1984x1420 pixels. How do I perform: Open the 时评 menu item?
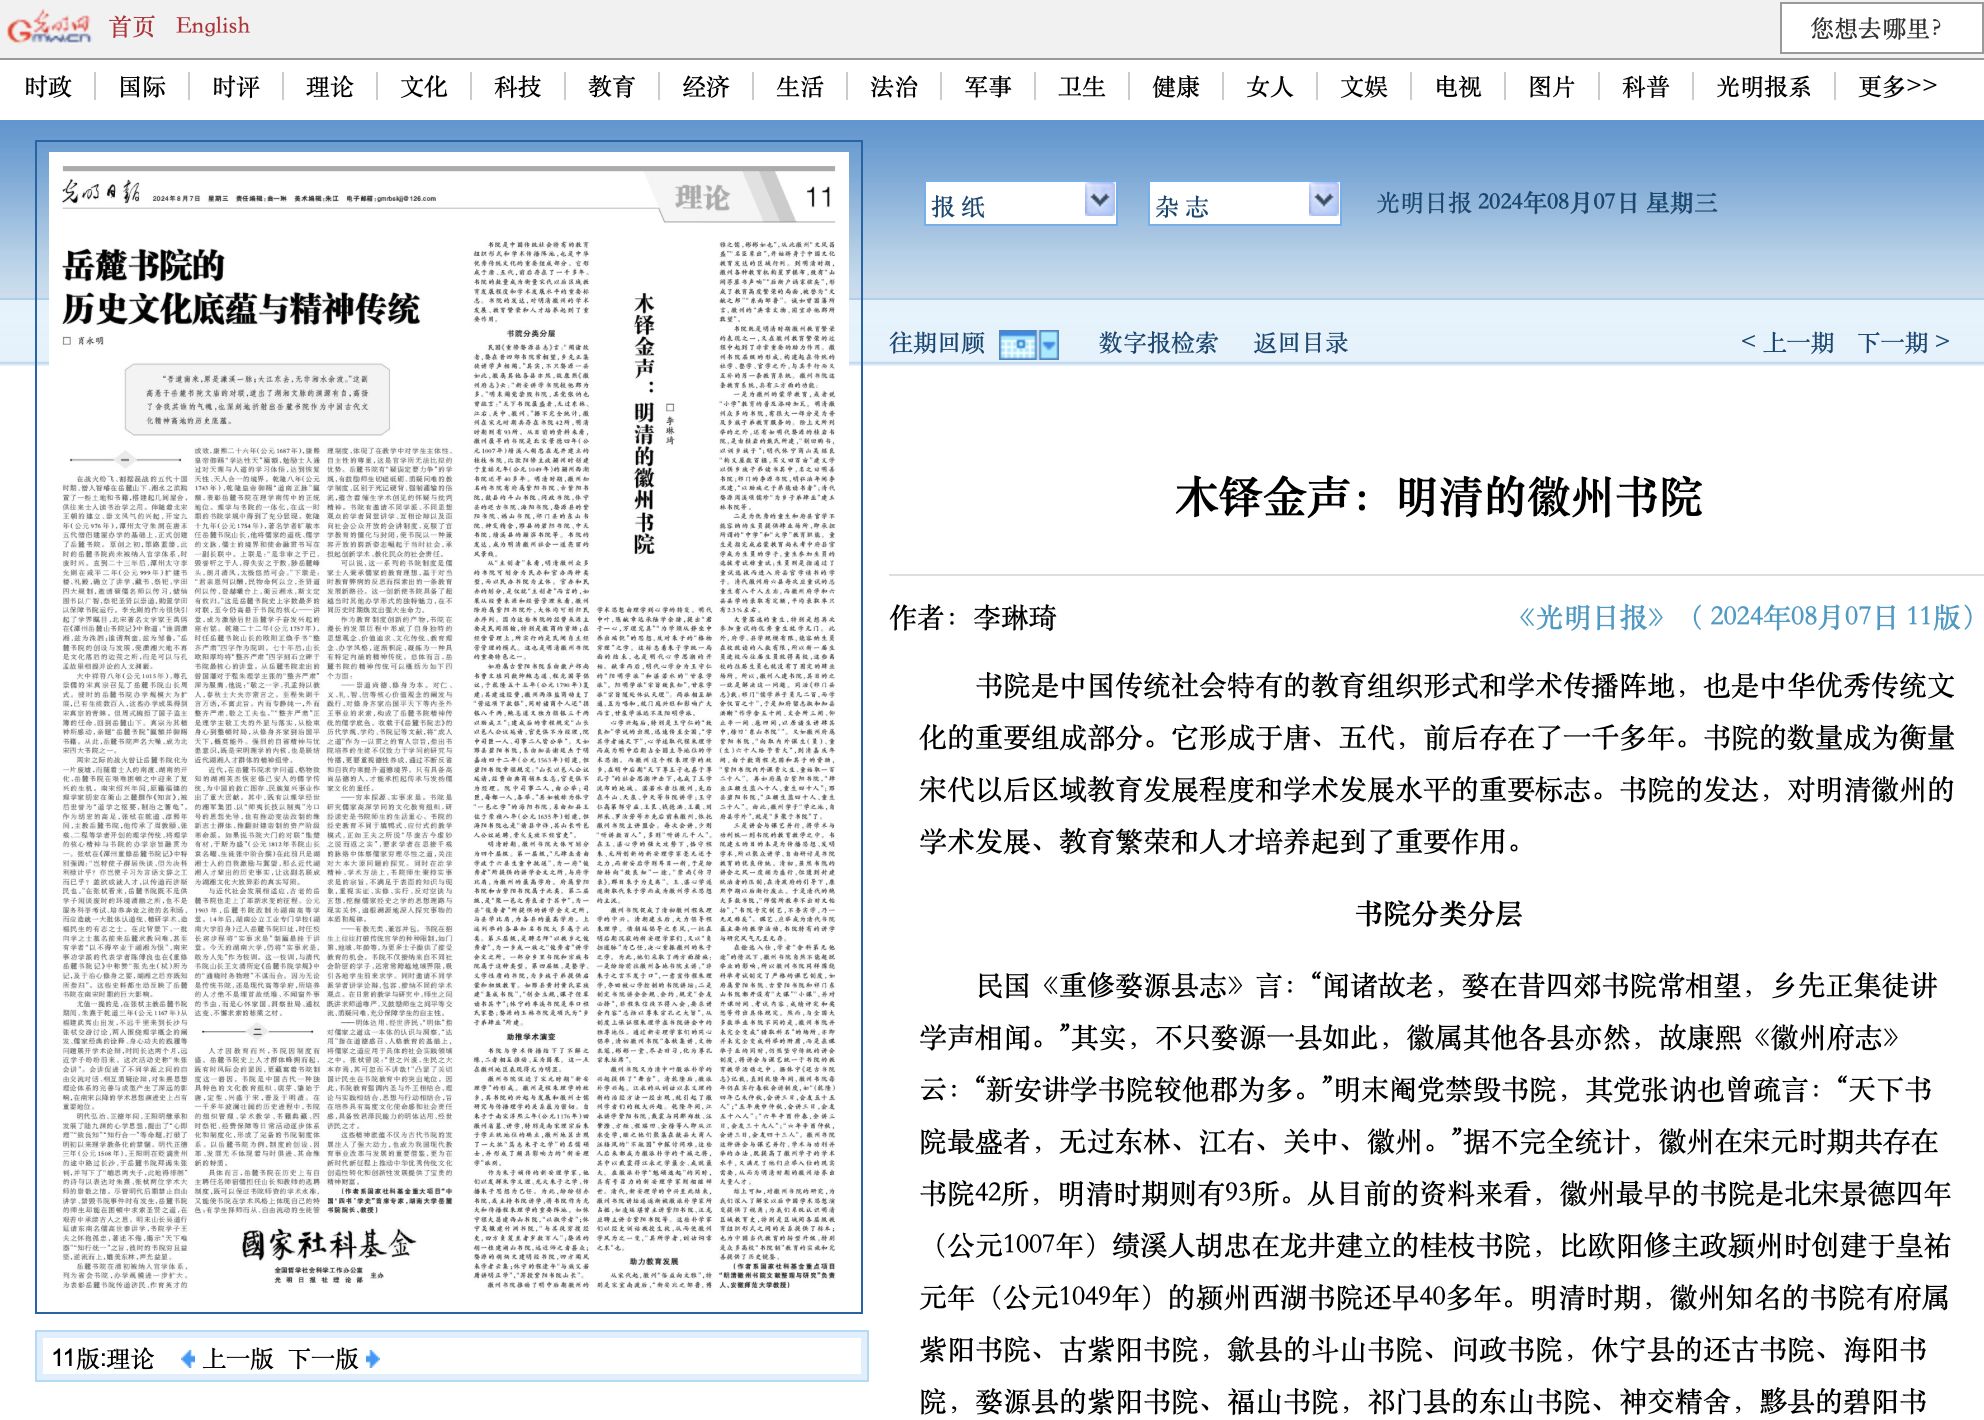tap(236, 87)
